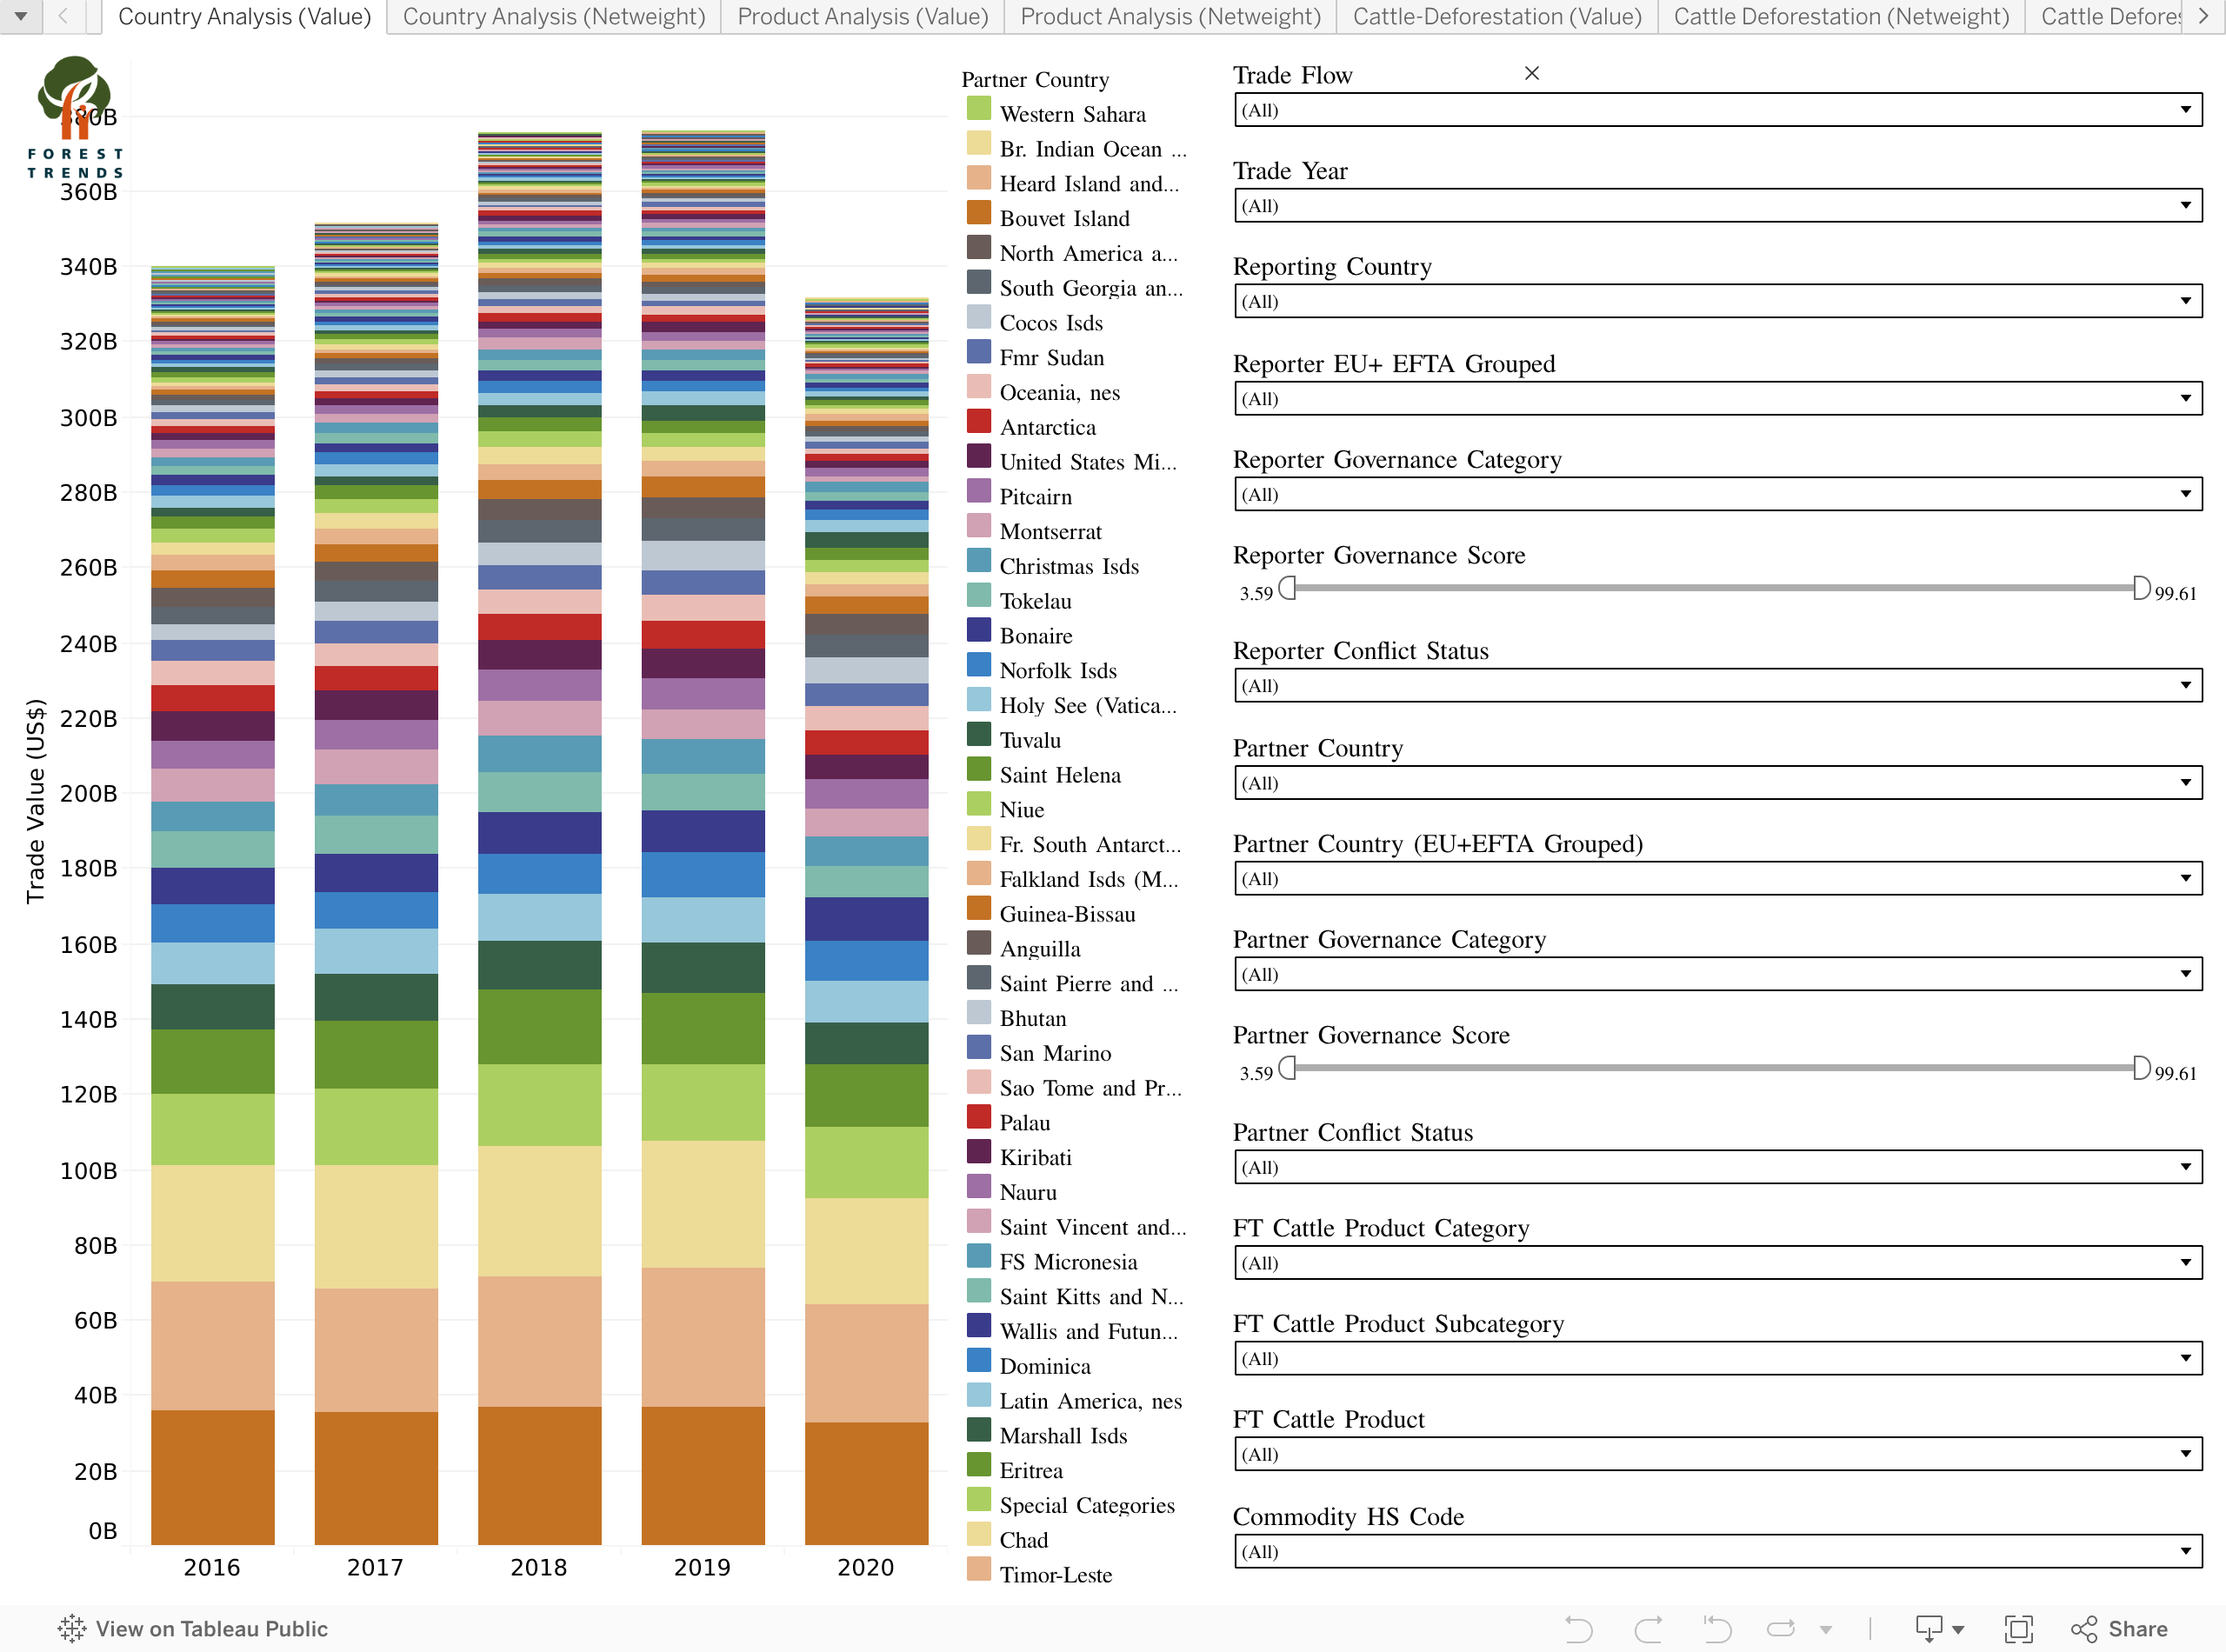Open the Reporting Country dropdown
Screen dimensions: 2226x1652
click(2185, 301)
